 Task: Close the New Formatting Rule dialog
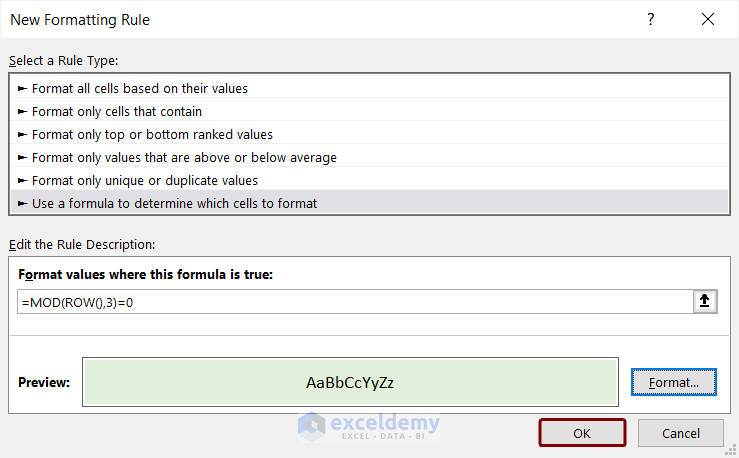pyautogui.click(x=708, y=19)
